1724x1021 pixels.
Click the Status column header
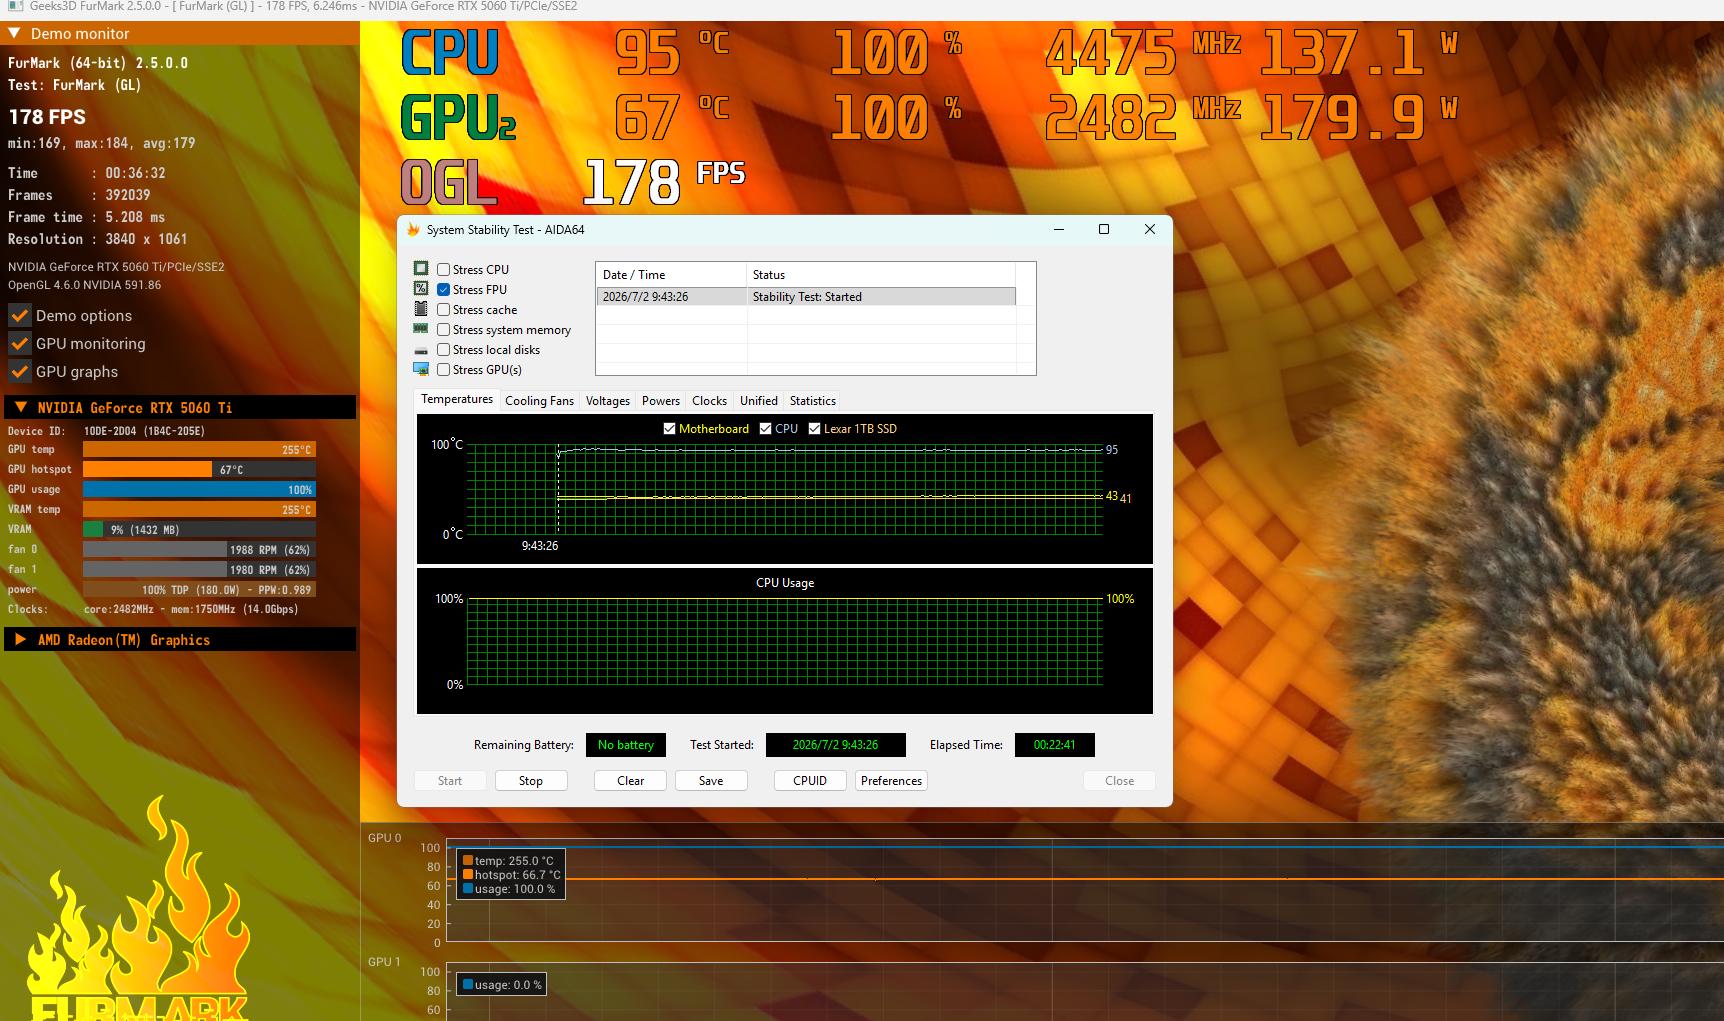click(x=881, y=275)
